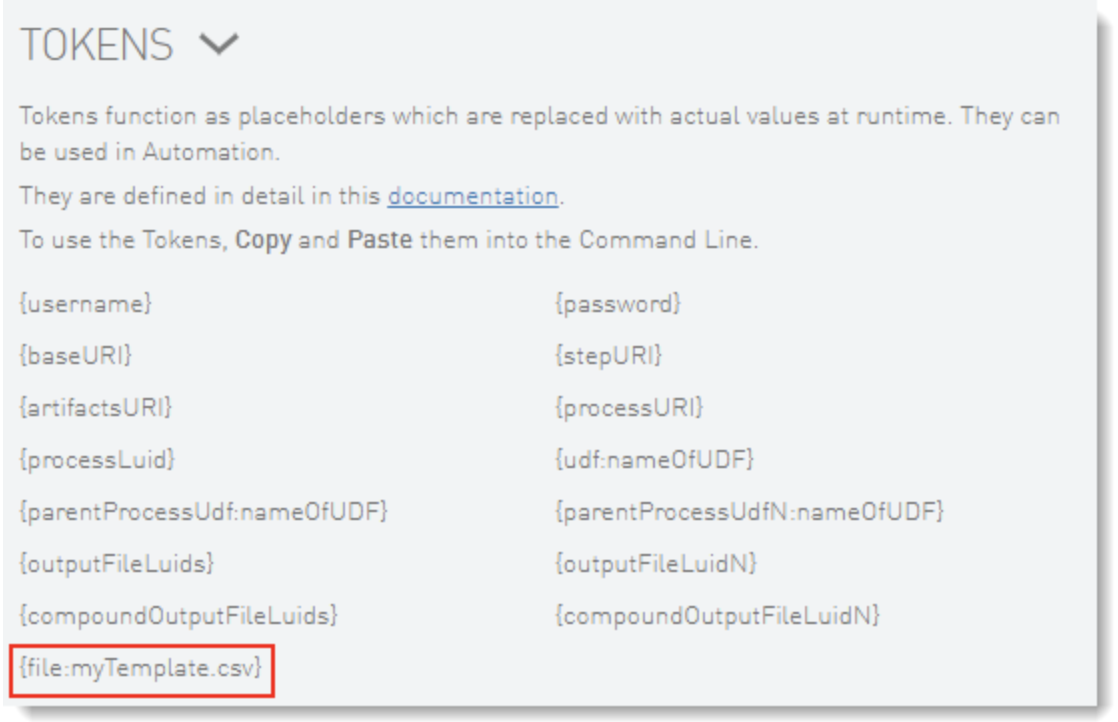Select the {parentProcessUdf:nameOfUDF} token
The image size is (1118, 722).
coord(203,512)
